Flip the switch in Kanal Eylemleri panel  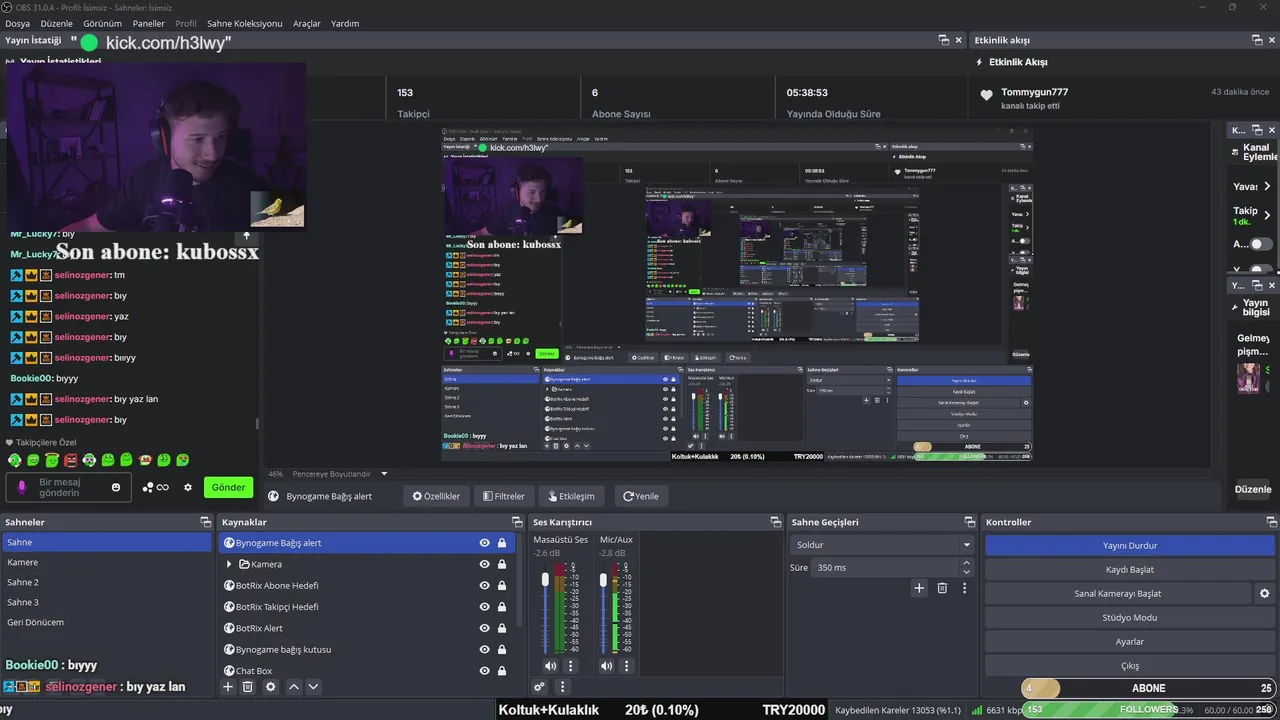click(x=1262, y=244)
